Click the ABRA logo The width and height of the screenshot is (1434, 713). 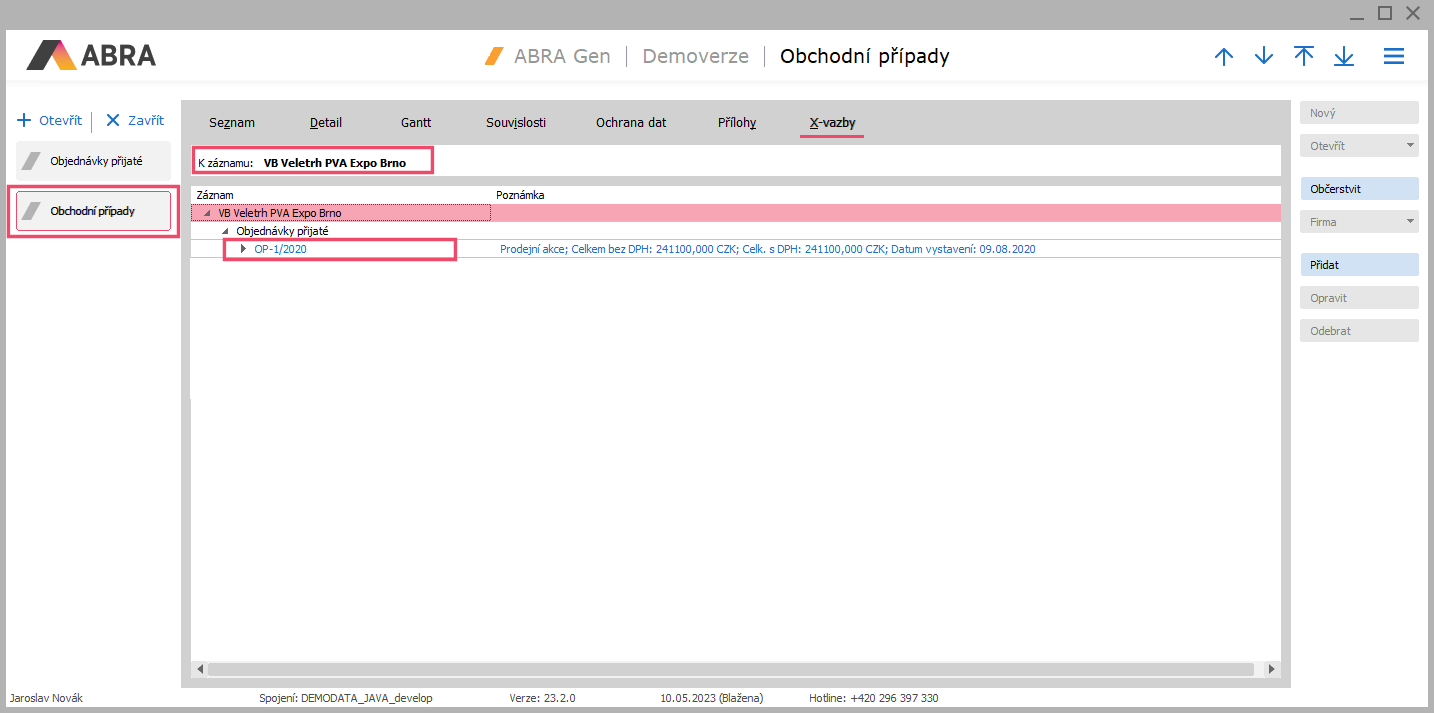pyautogui.click(x=91, y=55)
